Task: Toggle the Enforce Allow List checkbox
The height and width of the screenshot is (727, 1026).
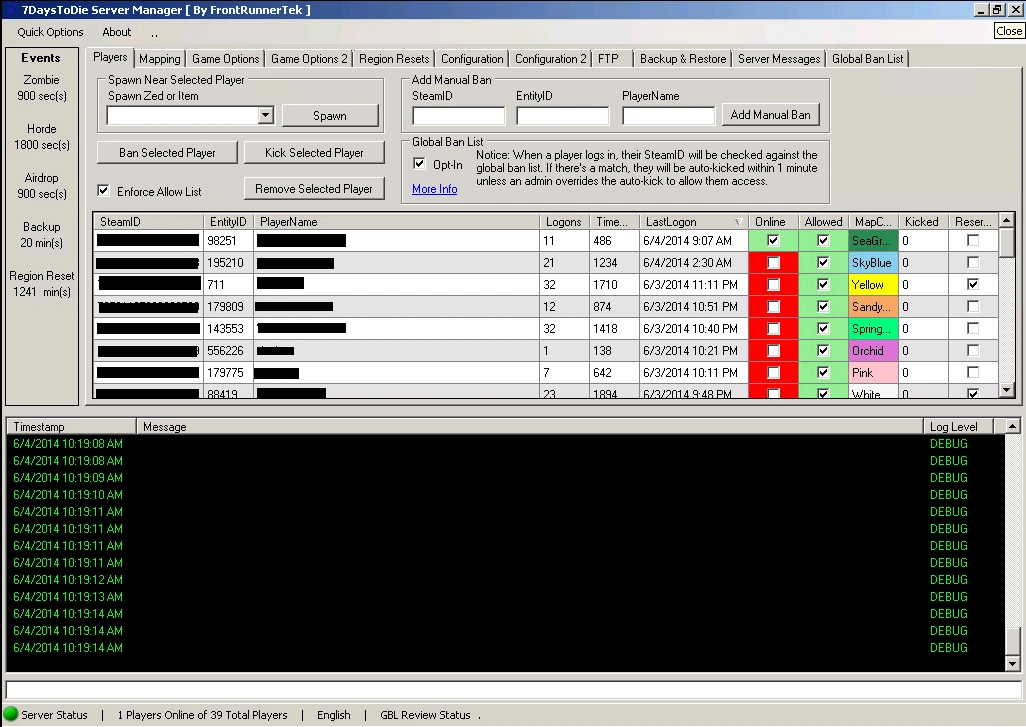Action: (x=103, y=191)
